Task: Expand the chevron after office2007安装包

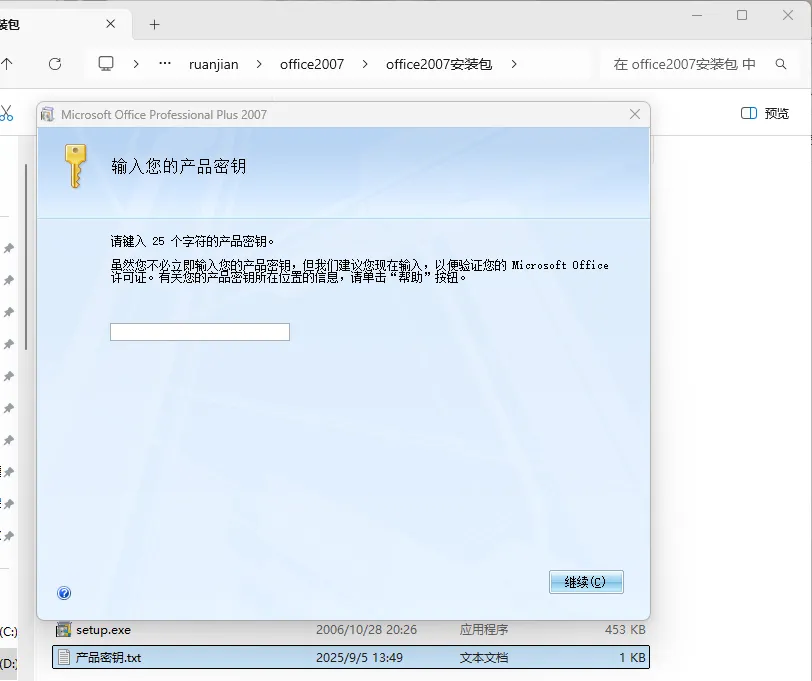Action: click(x=513, y=64)
